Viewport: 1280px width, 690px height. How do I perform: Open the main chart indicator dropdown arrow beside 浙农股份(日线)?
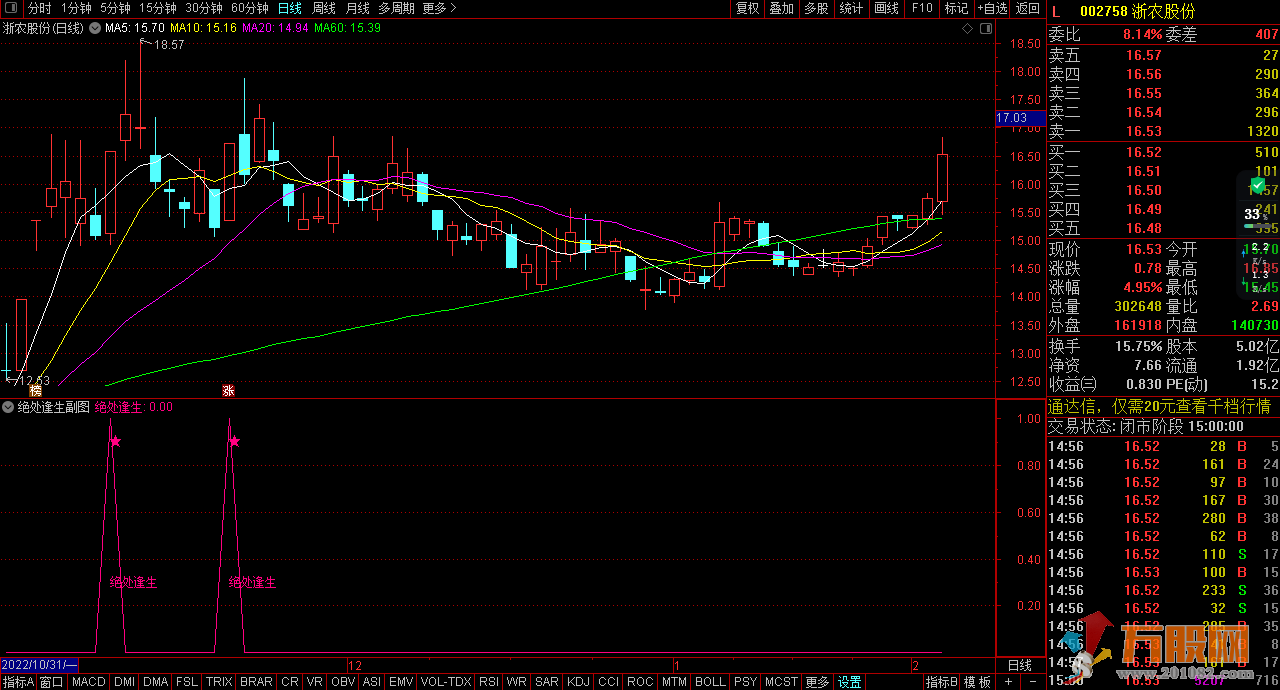point(95,28)
